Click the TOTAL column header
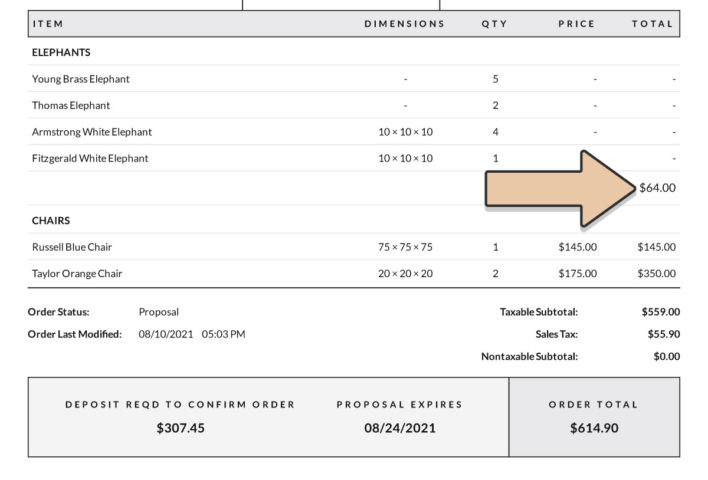This screenshot has width=708, height=480. coord(652,24)
